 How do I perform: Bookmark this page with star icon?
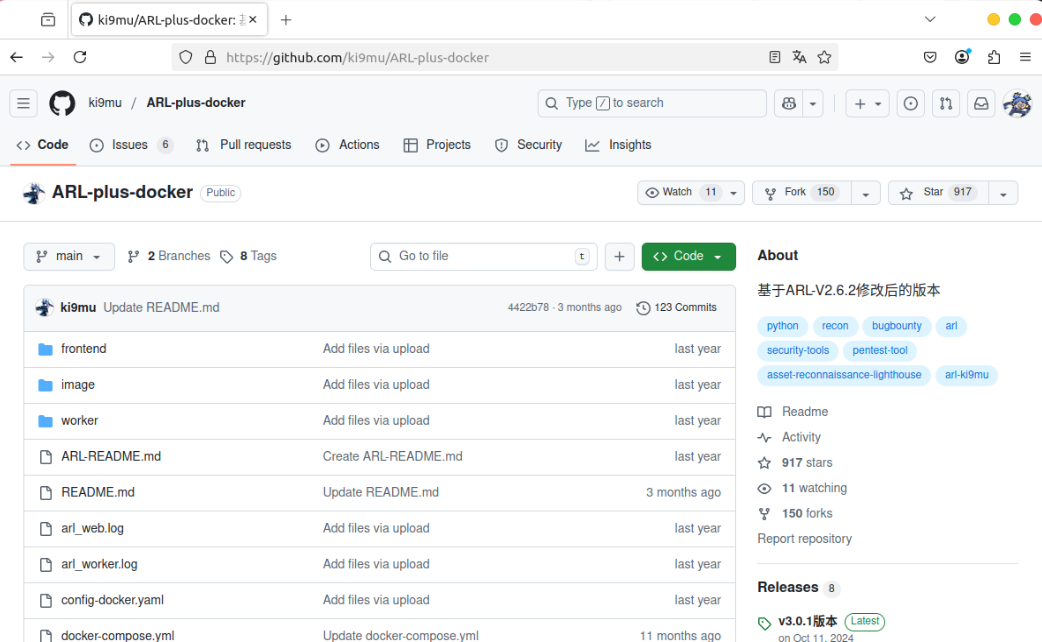824,57
